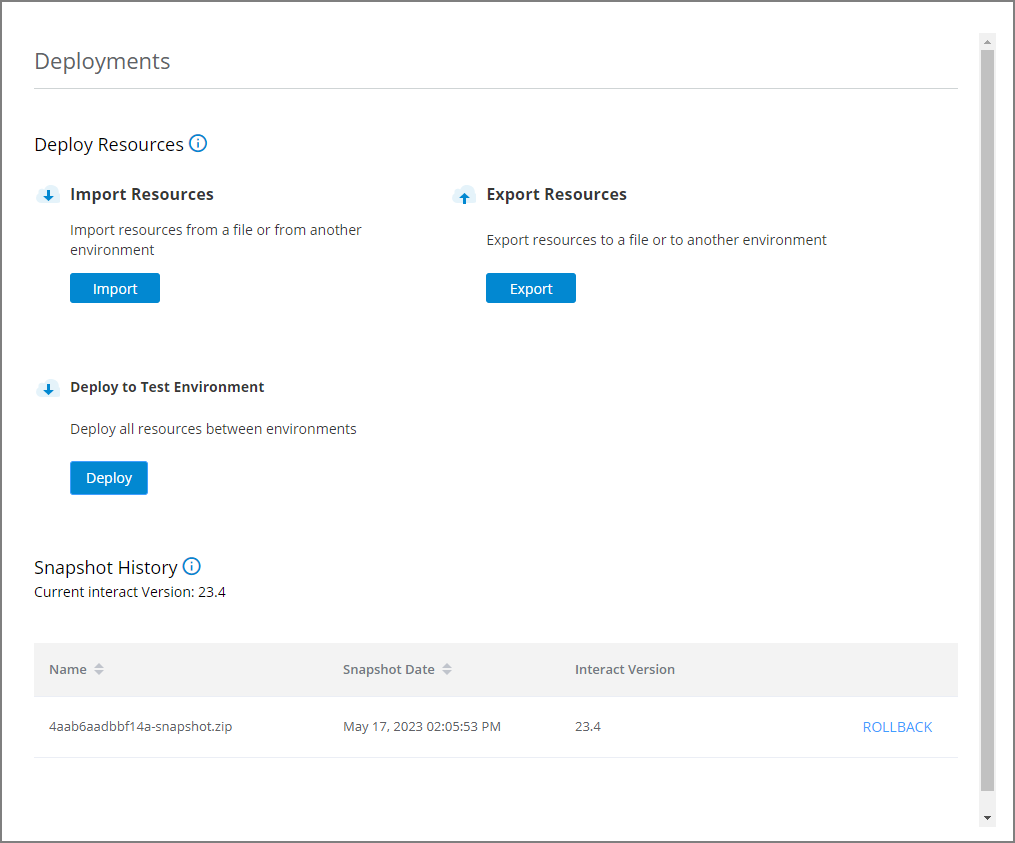Click the Import Resources cloud download icon

click(48, 195)
